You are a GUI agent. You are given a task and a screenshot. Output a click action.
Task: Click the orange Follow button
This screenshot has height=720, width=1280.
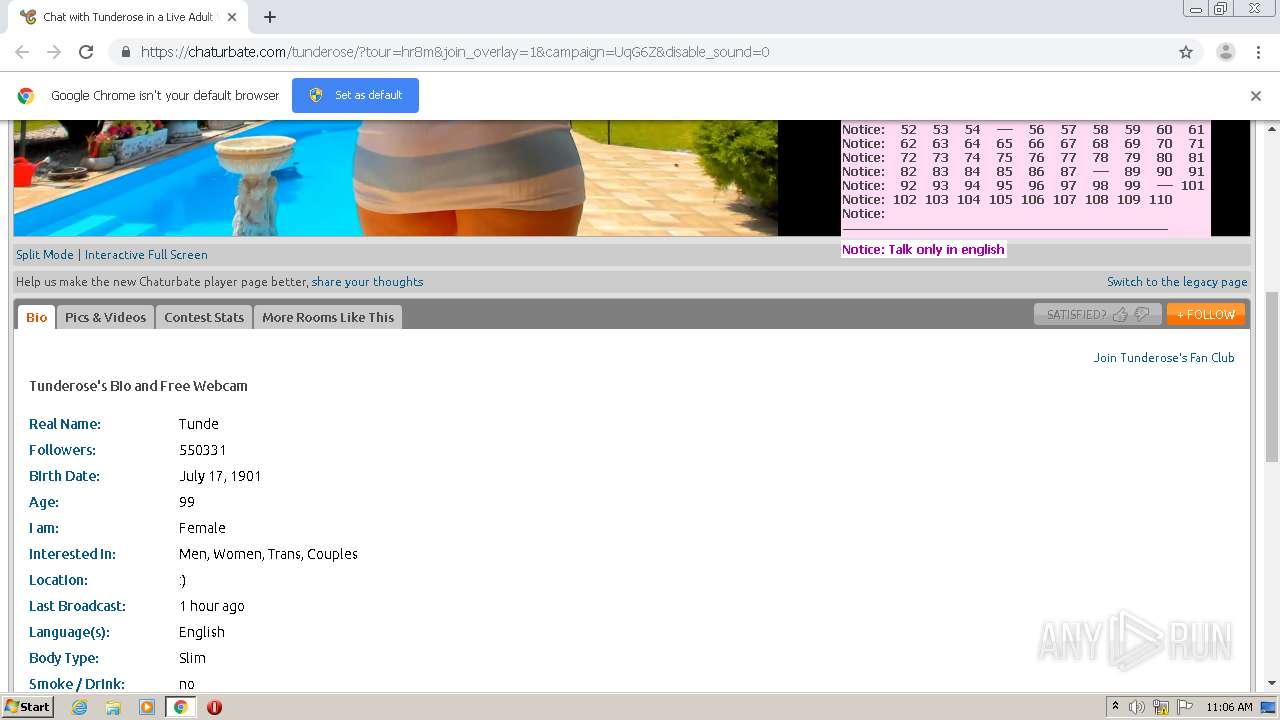pyautogui.click(x=1206, y=314)
